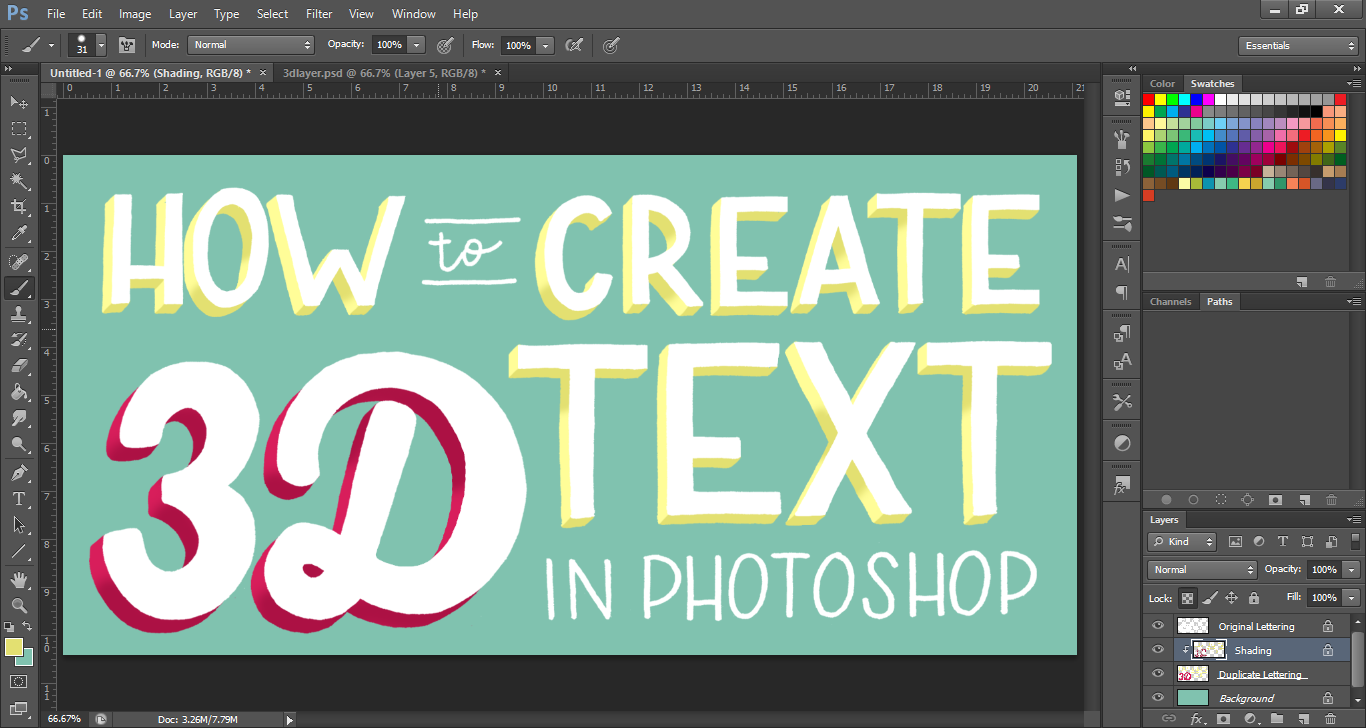The image size is (1366, 728).
Task: Toggle visibility of Duplicate Lettering layer
Action: click(1158, 674)
